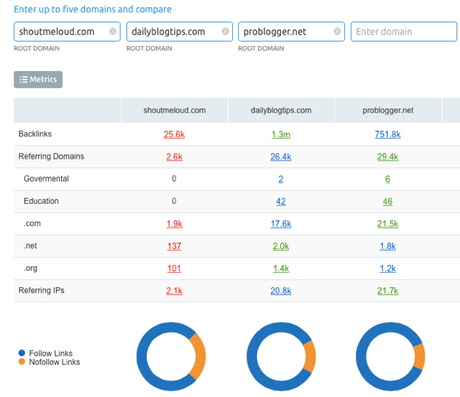Image resolution: width=460 pixels, height=397 pixels.
Task: Open problogger.net Education value 46
Action: [x=388, y=201]
